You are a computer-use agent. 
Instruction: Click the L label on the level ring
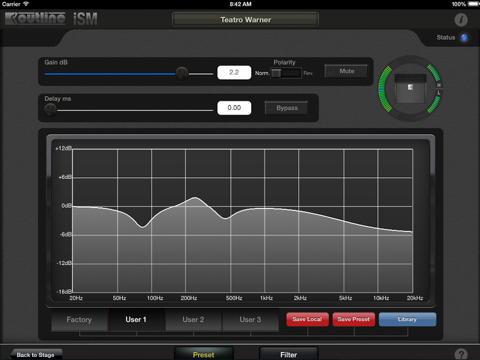[439, 93]
